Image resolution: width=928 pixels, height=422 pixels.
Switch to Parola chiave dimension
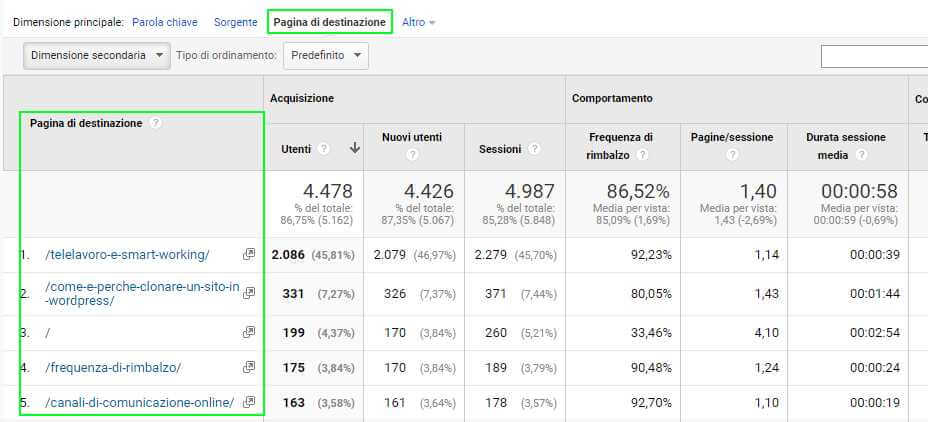tap(164, 22)
